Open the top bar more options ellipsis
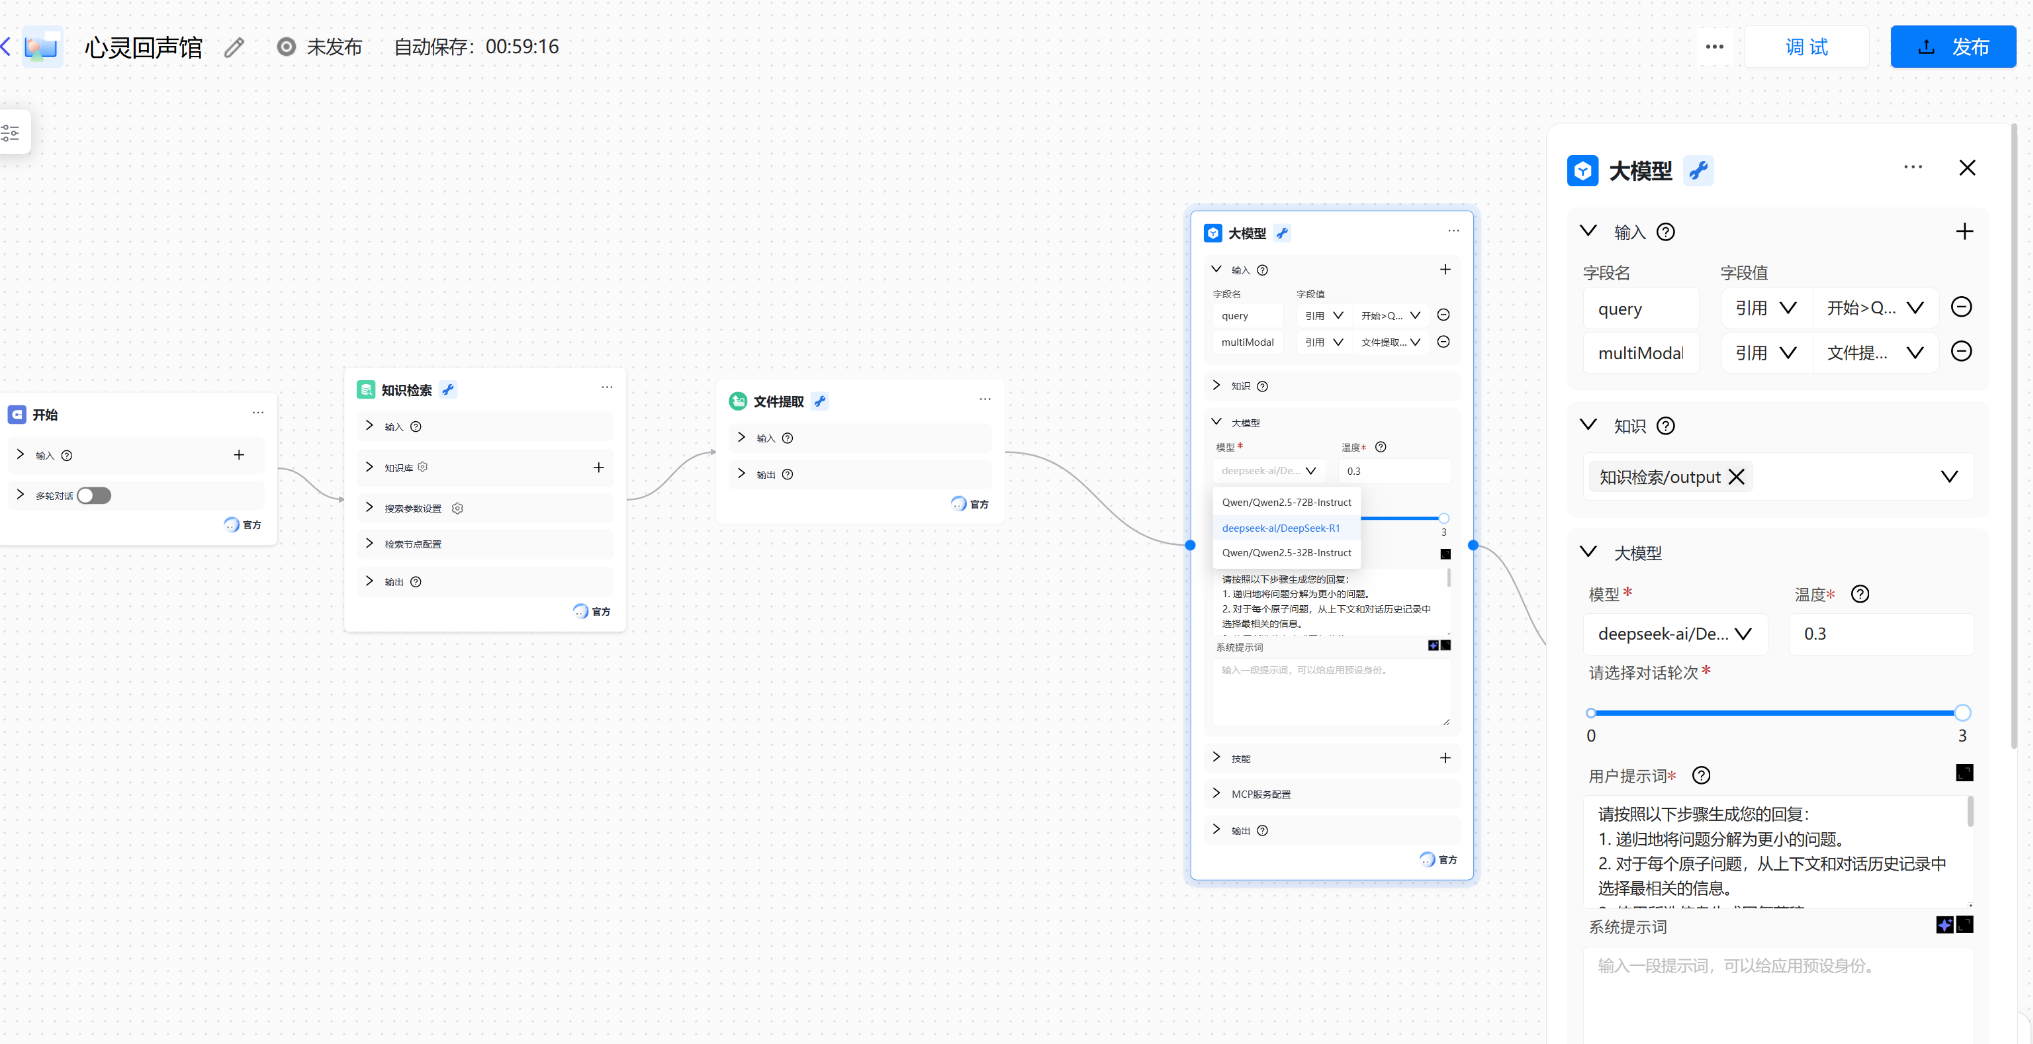The image size is (2033, 1044). (1714, 47)
